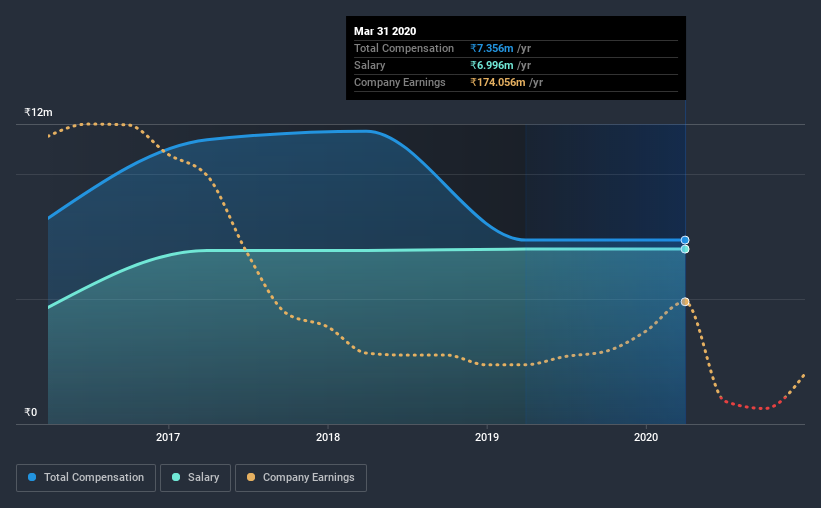The width and height of the screenshot is (821, 508).
Task: Click the teal Salary data point marker
Action: (x=685, y=249)
